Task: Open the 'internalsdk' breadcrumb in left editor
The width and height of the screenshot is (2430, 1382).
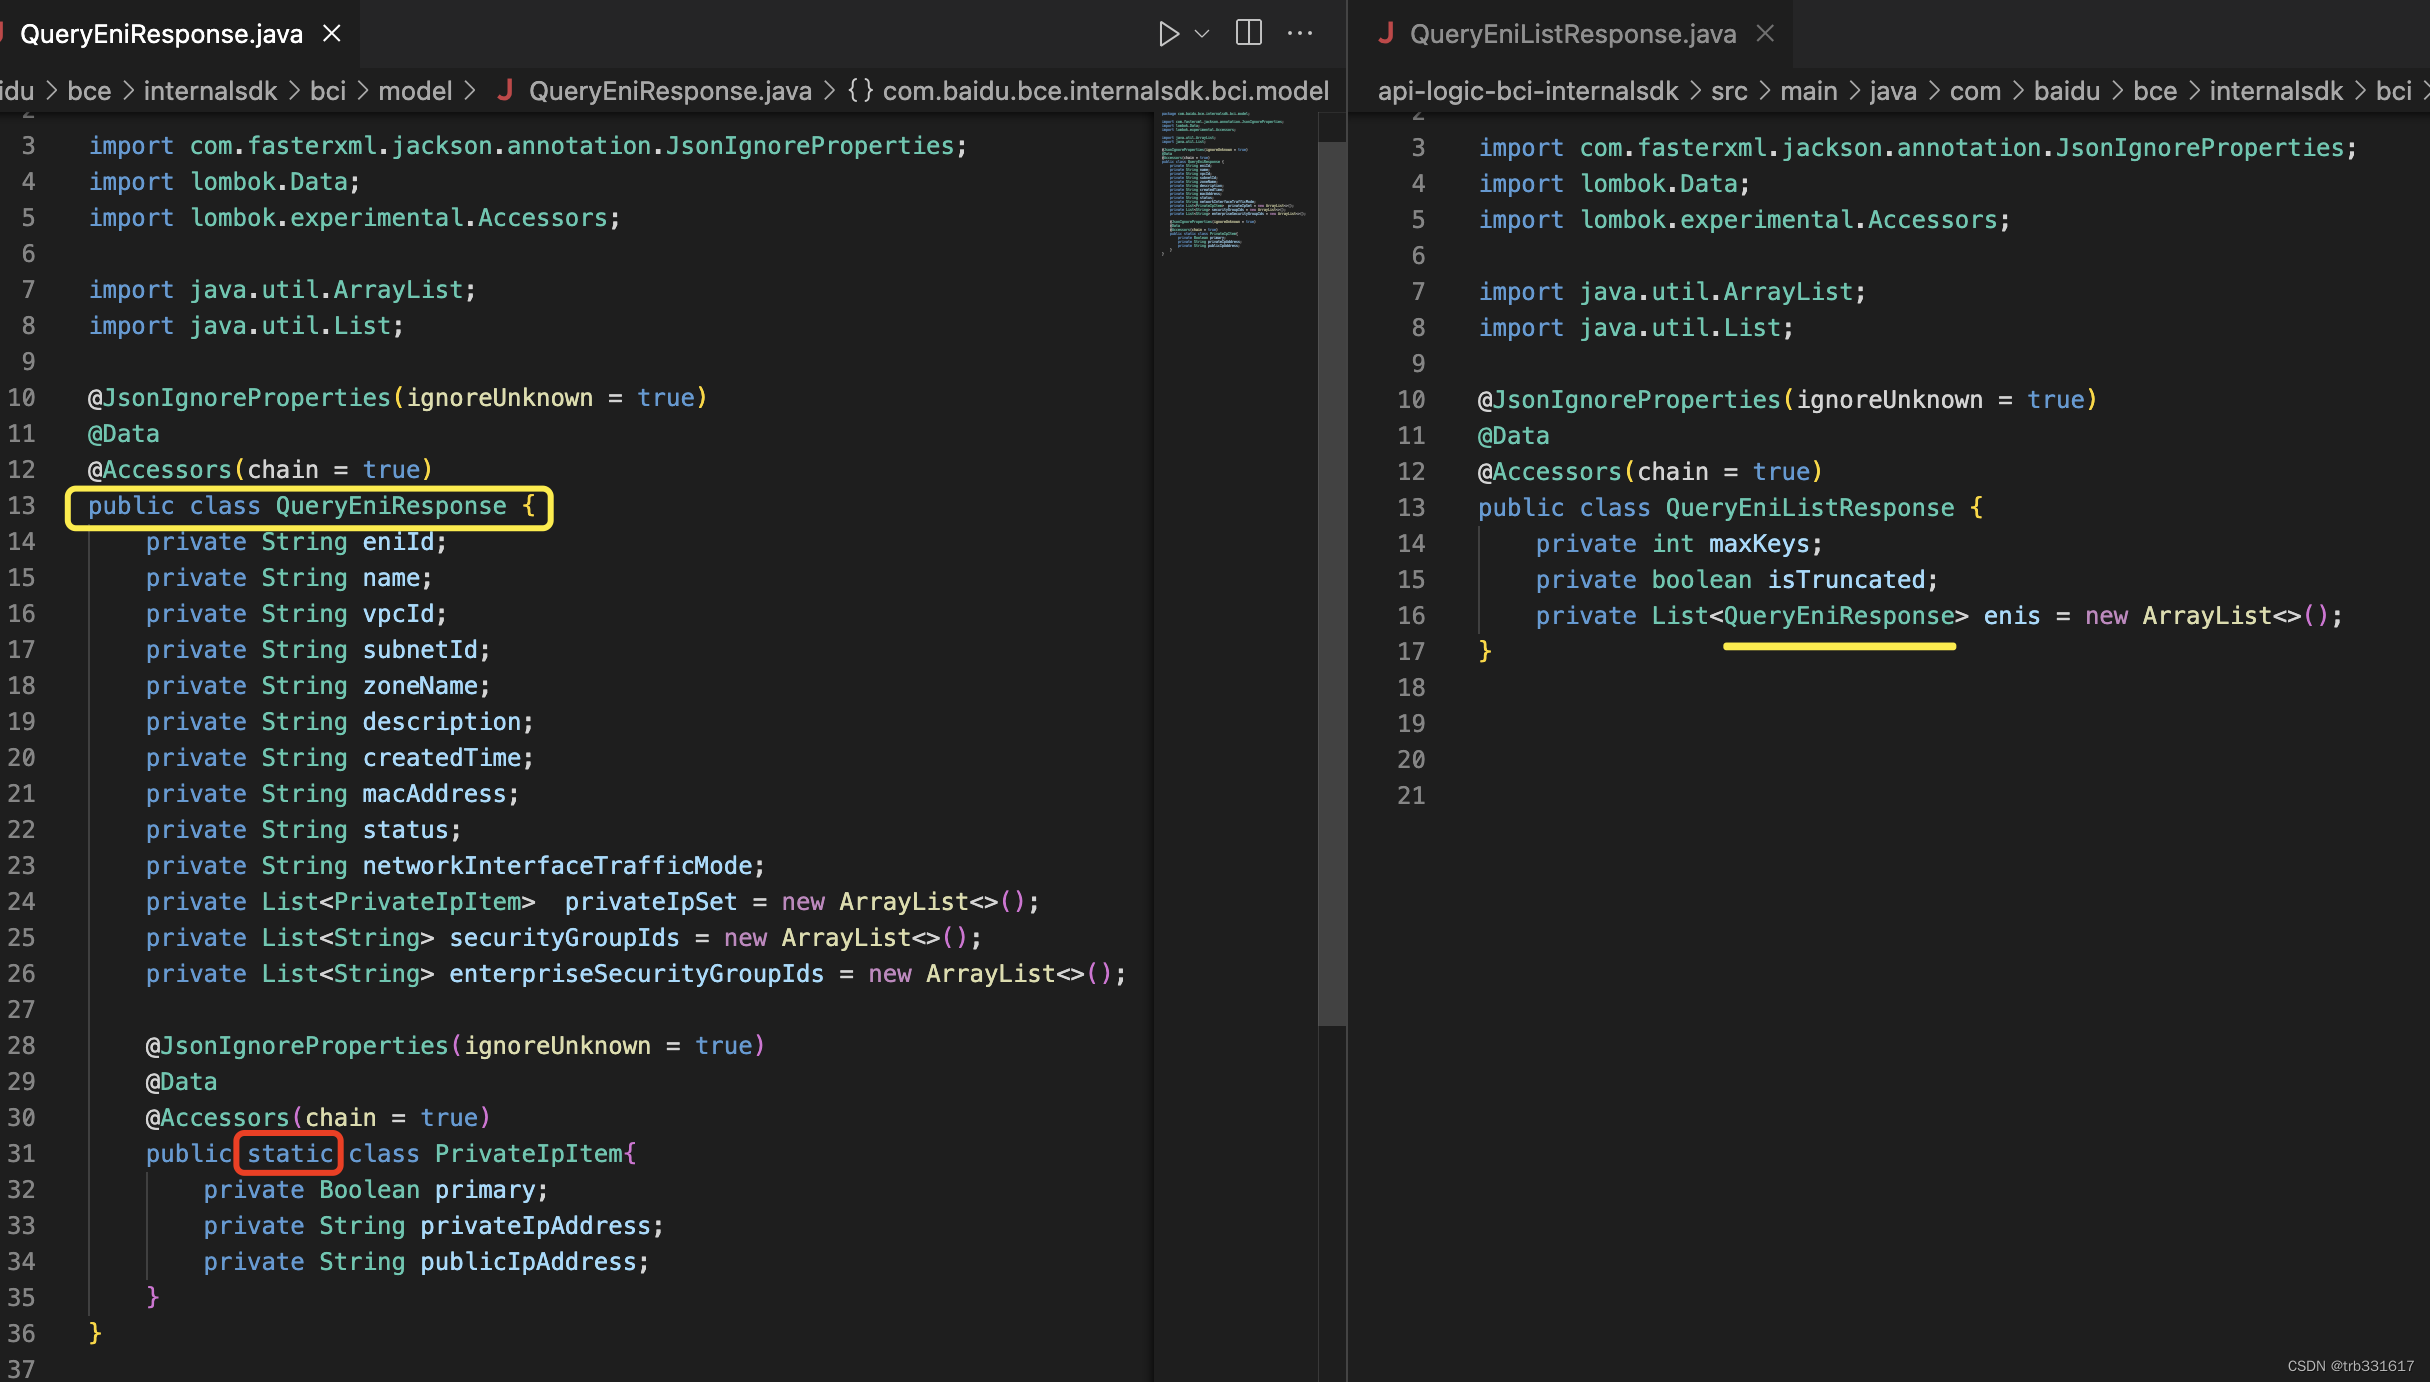Action: coord(210,91)
